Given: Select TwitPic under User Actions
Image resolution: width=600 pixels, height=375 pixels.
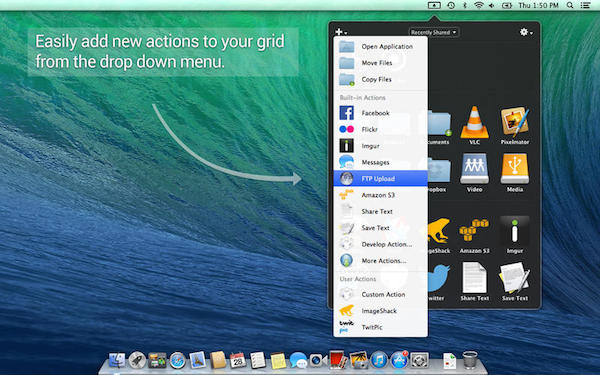Looking at the screenshot, I should click(x=380, y=327).
